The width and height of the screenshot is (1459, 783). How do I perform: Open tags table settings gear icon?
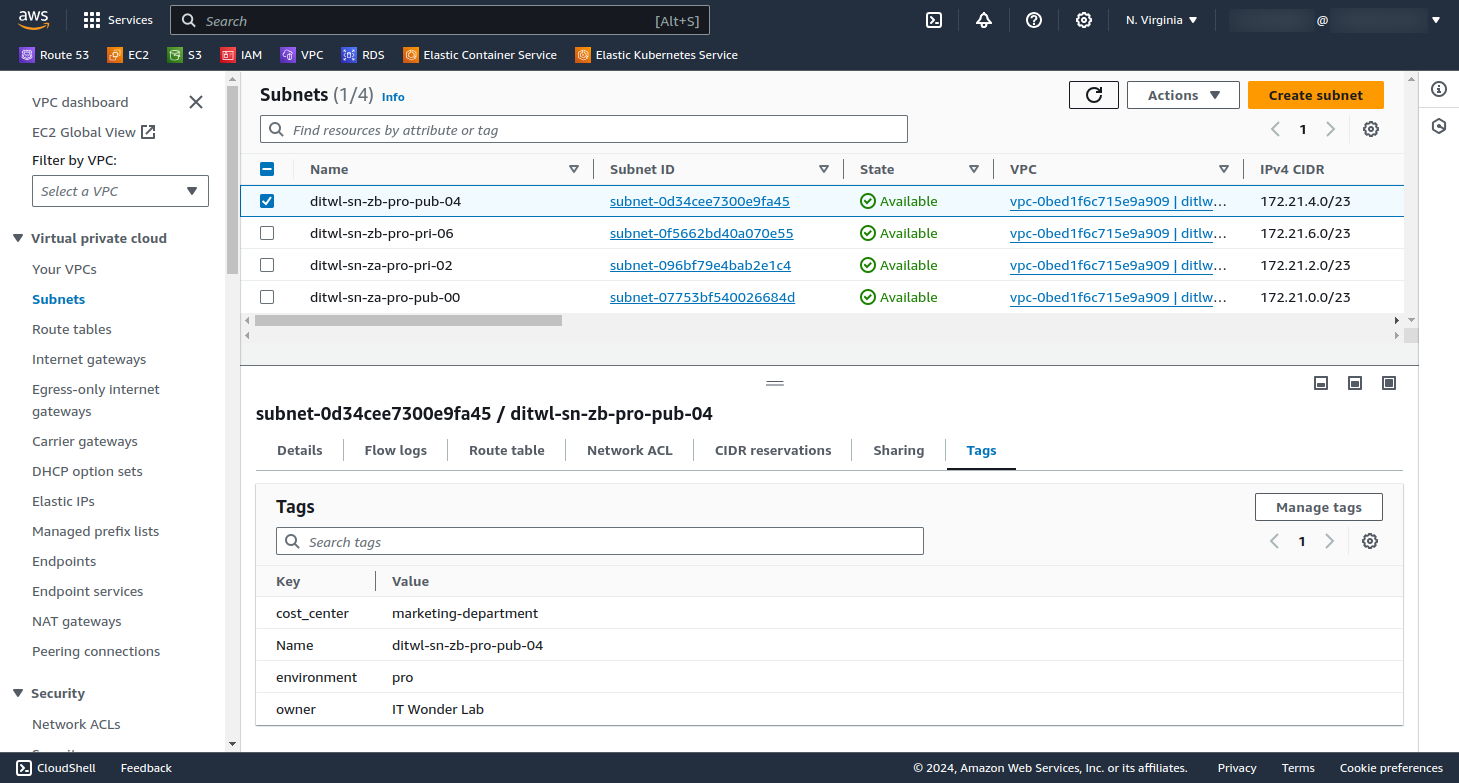1370,541
